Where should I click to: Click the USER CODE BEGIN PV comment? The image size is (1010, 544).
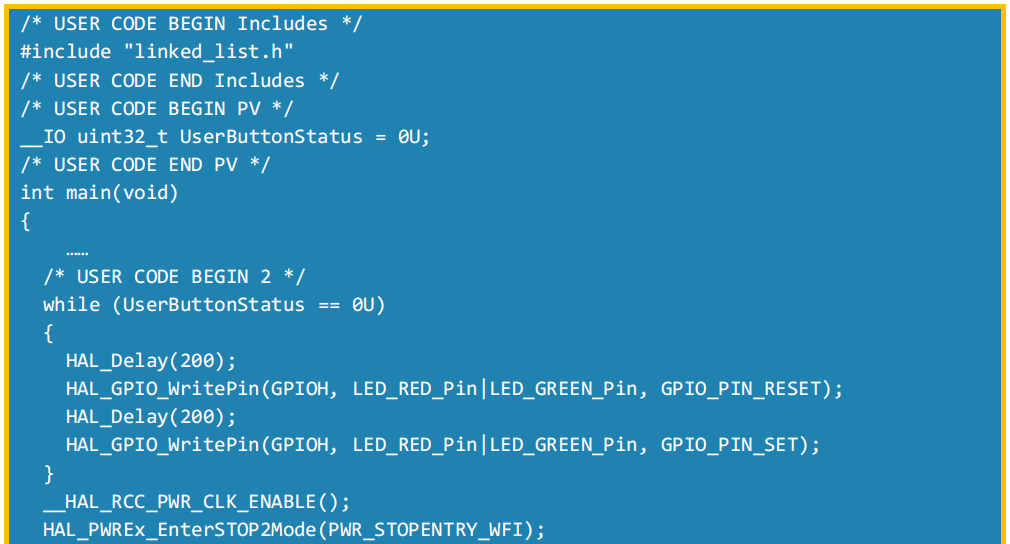click(157, 108)
